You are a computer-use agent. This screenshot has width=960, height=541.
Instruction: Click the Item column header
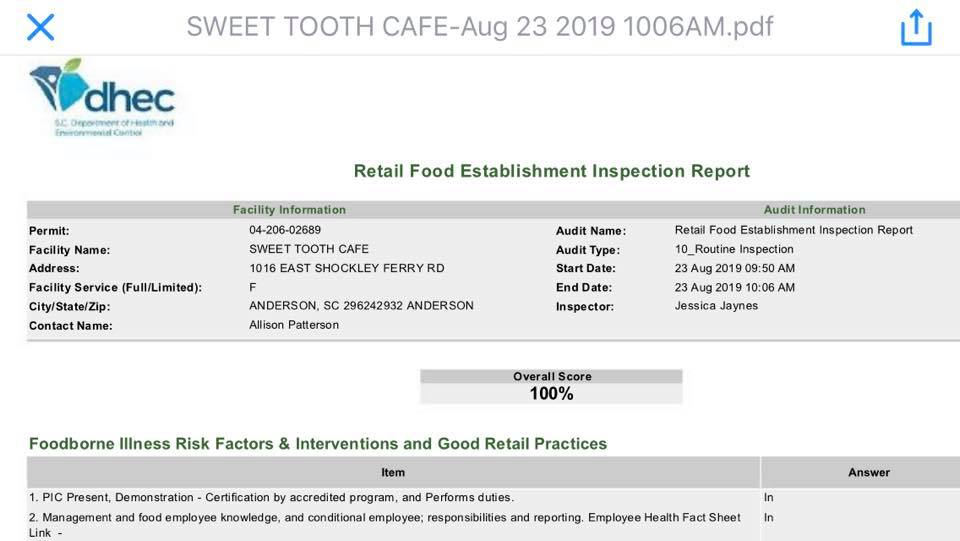(x=393, y=472)
